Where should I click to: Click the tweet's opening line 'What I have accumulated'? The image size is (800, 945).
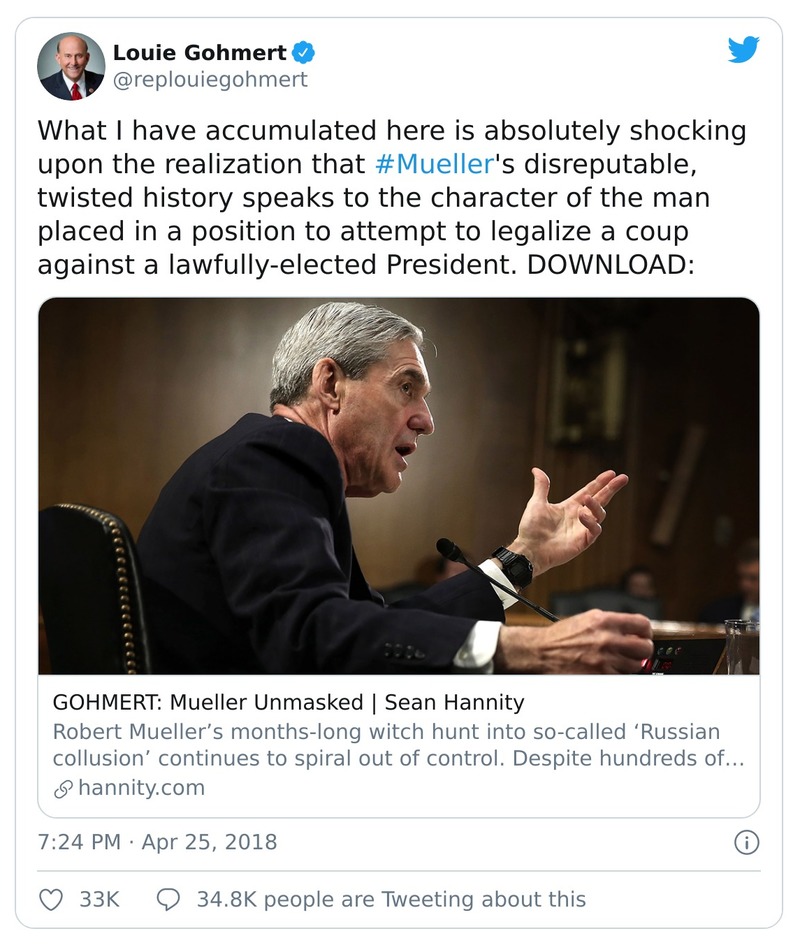coord(200,131)
